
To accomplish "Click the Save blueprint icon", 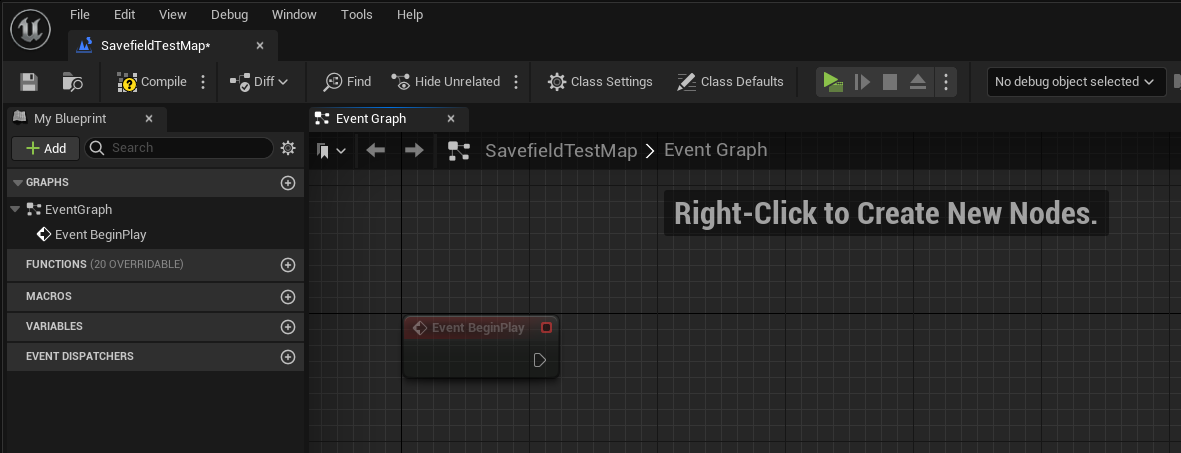I will [29, 82].
